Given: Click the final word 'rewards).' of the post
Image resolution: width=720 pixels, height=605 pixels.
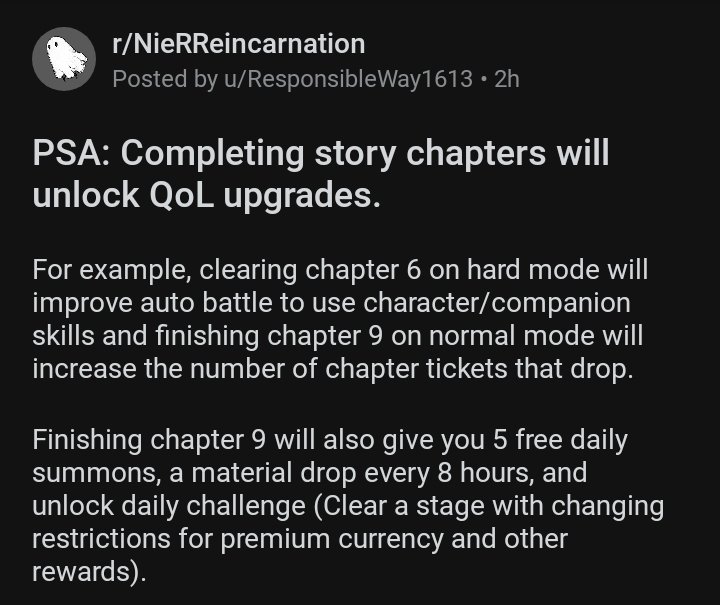Looking at the screenshot, I should (89, 572).
